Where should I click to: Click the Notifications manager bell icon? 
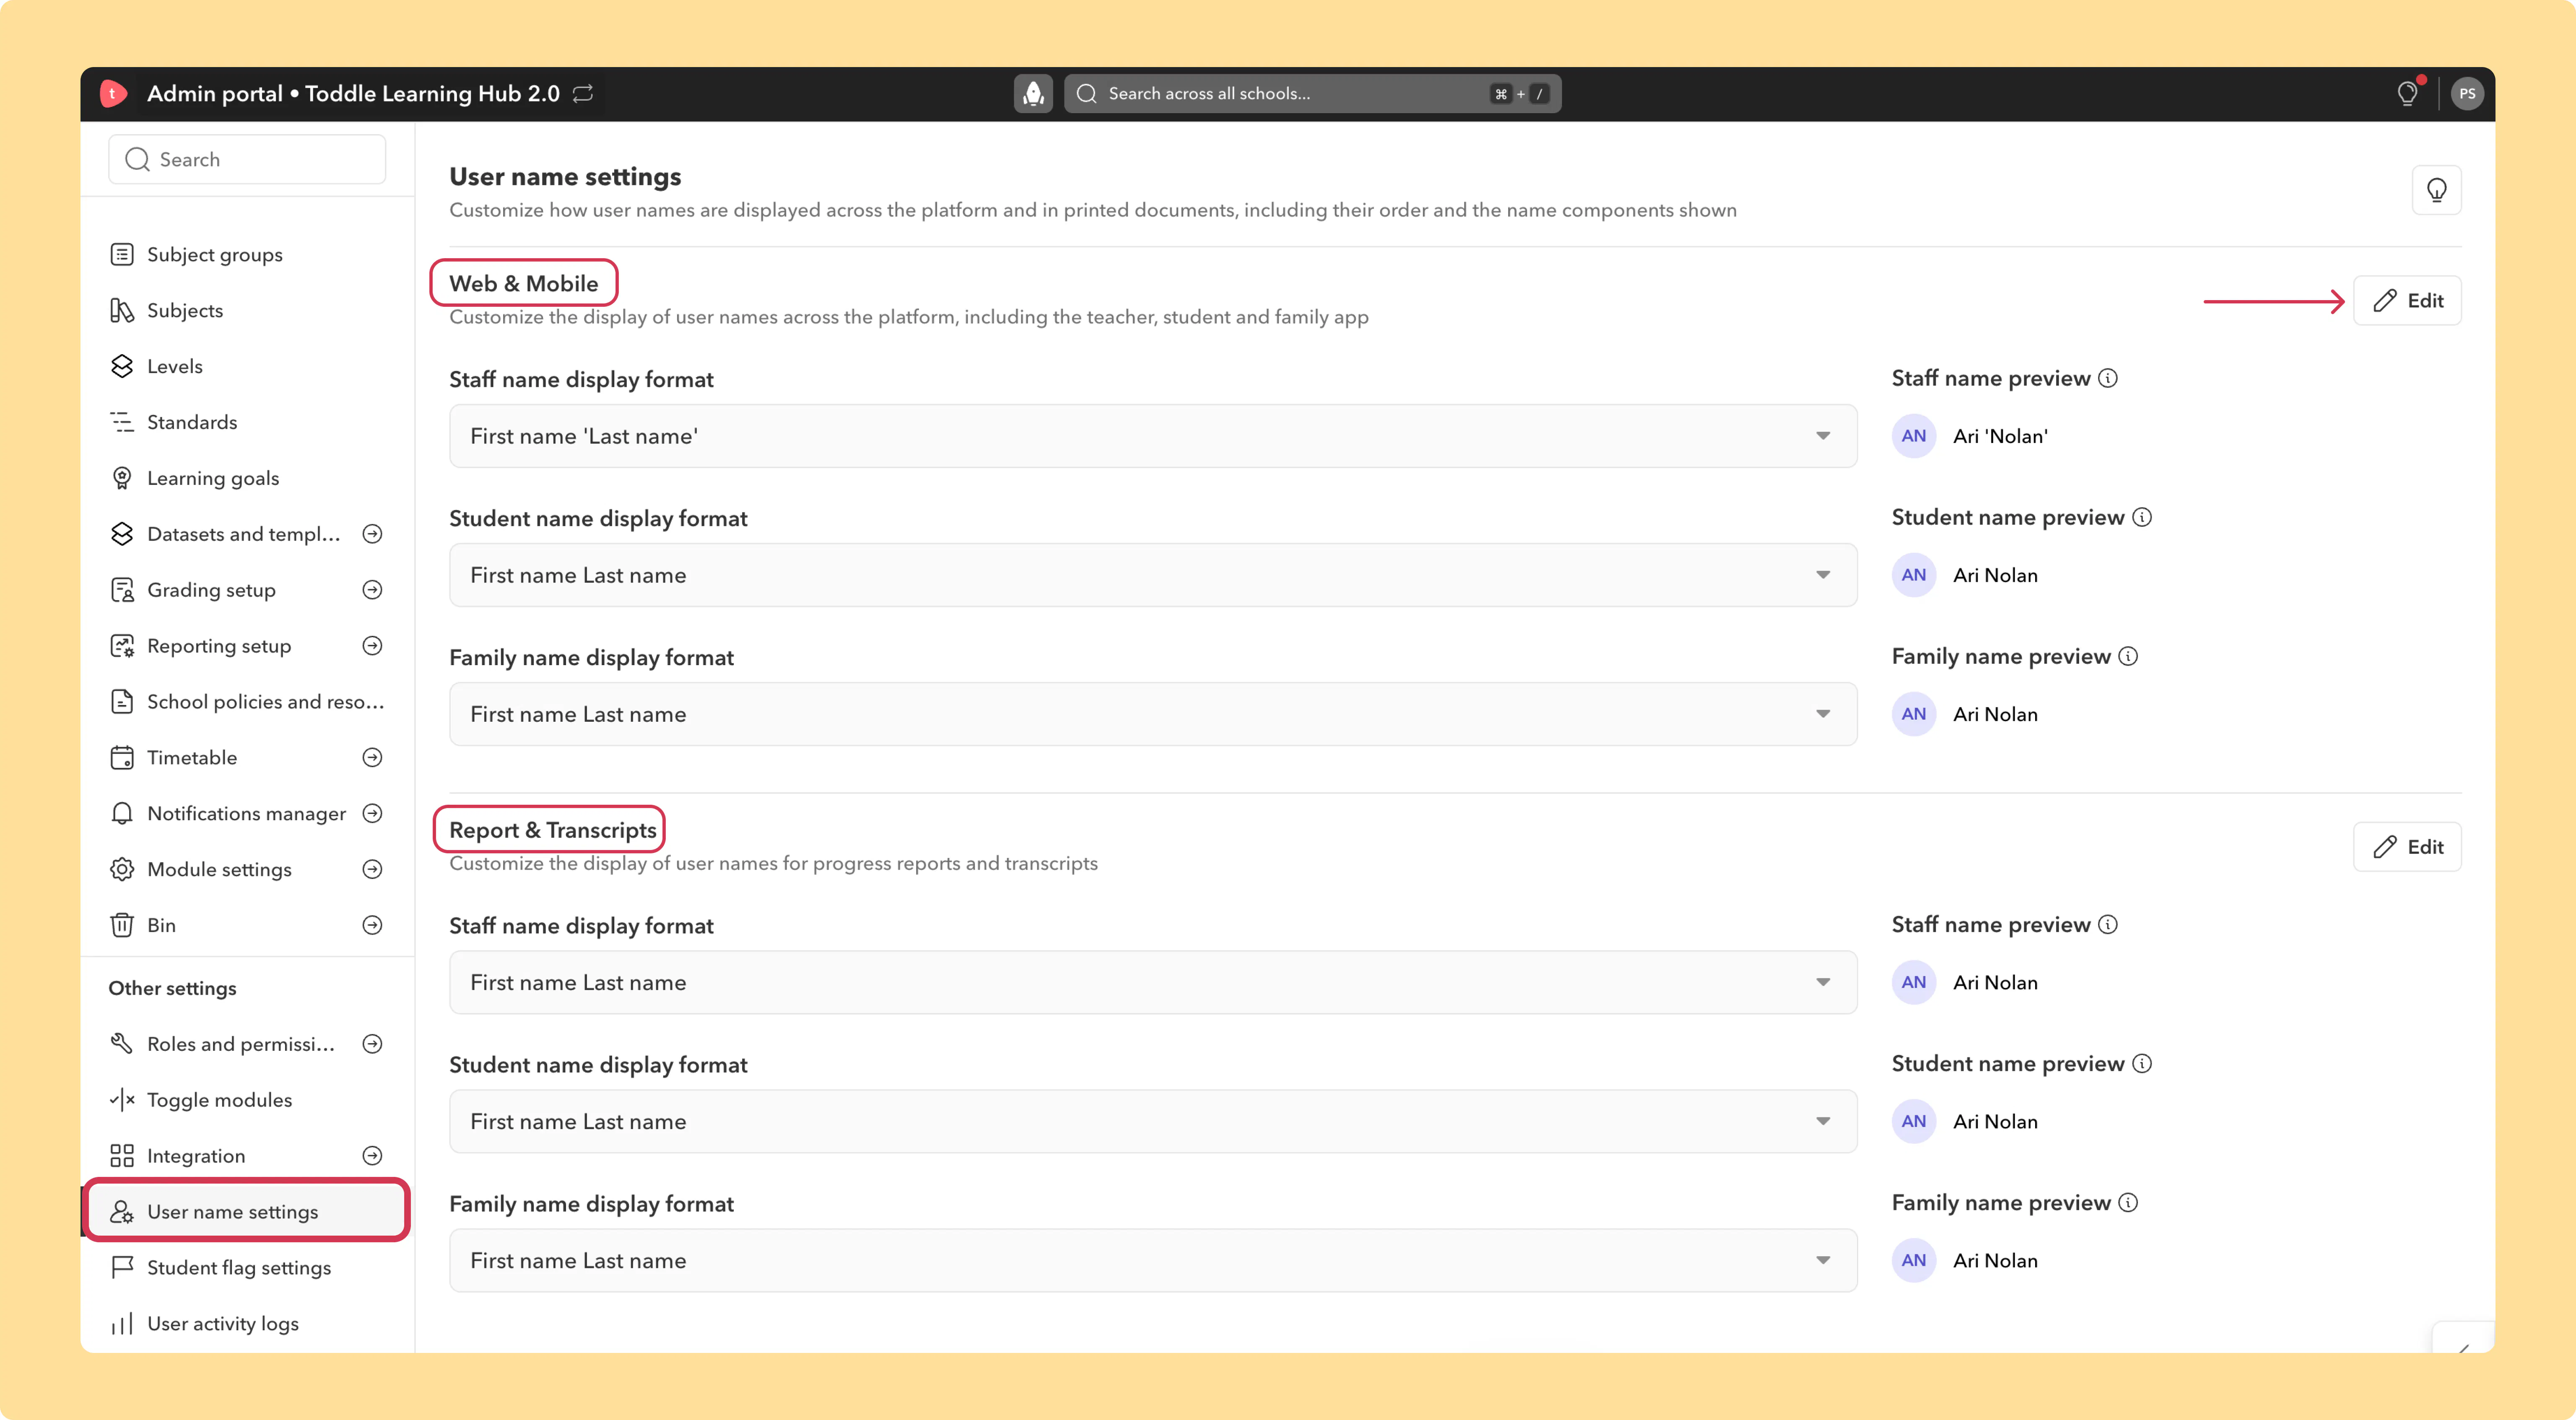click(122, 813)
